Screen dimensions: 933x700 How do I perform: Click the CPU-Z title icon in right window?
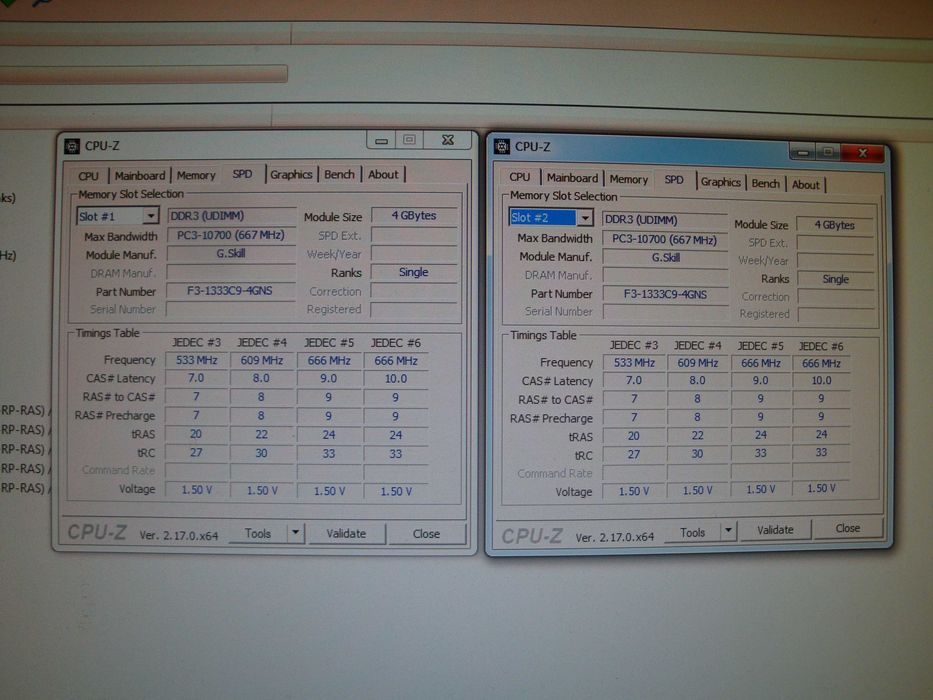[502, 146]
